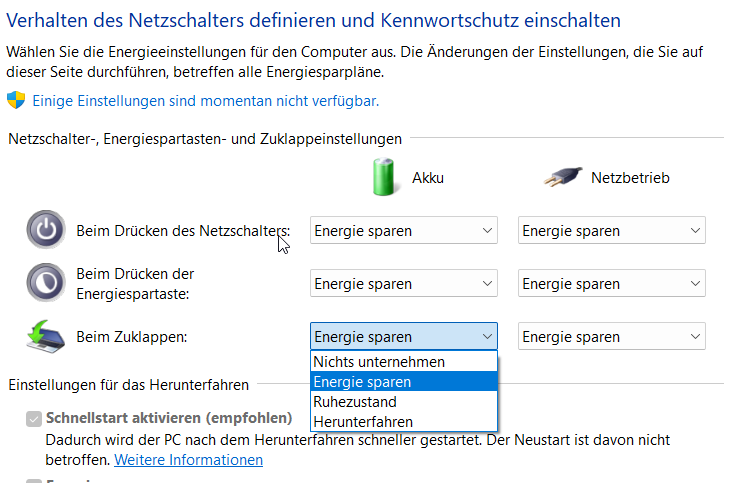Open the Weitere Informationen link

pos(188,460)
